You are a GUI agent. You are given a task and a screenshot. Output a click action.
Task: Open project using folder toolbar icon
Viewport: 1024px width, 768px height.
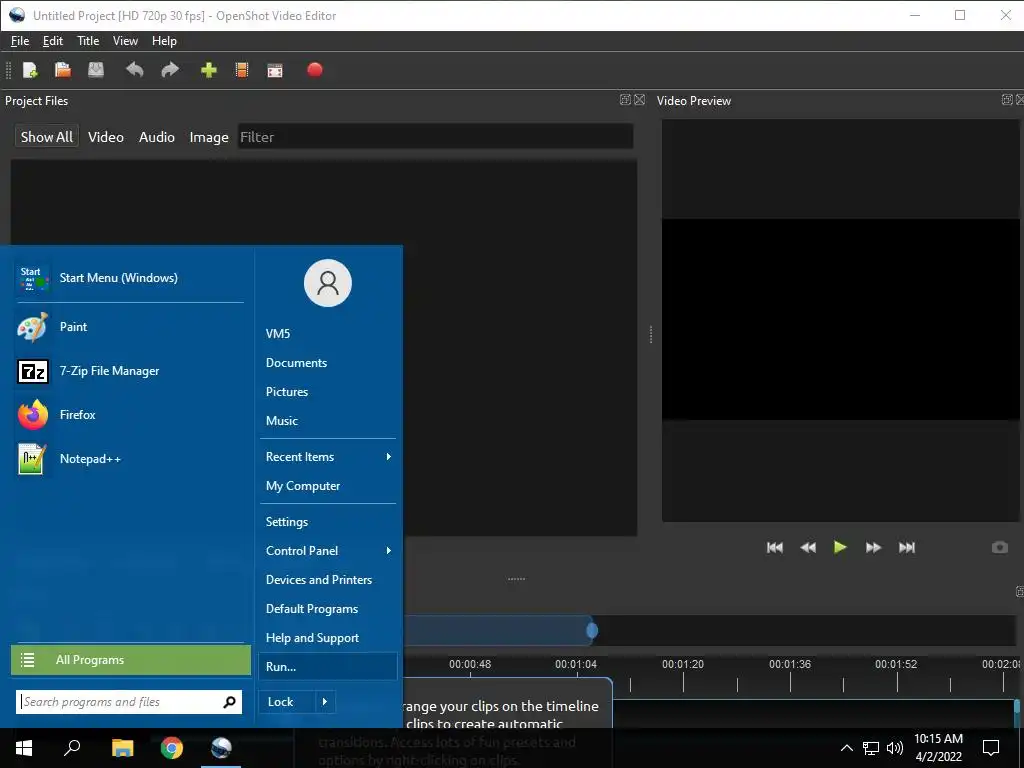[63, 70]
